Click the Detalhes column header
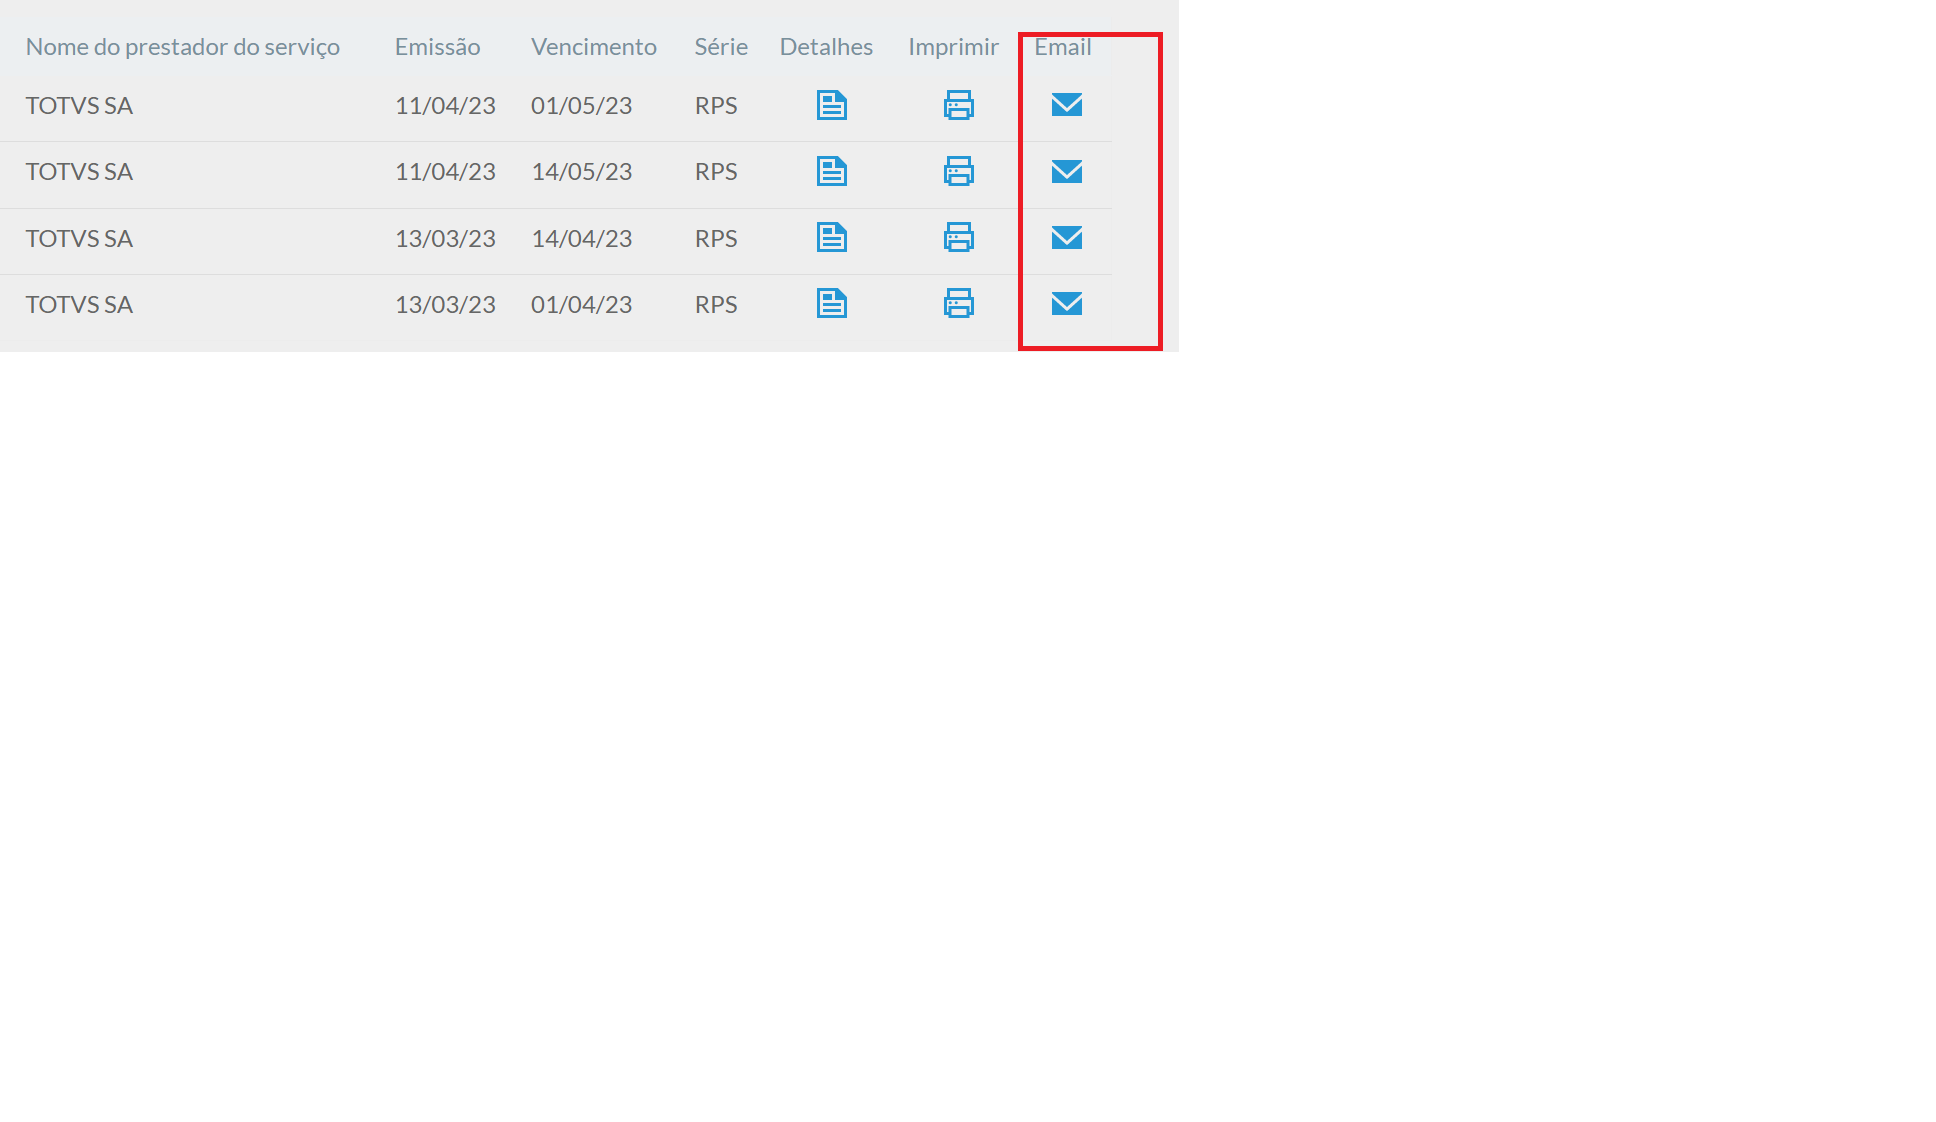1936x1122 pixels. 825,47
